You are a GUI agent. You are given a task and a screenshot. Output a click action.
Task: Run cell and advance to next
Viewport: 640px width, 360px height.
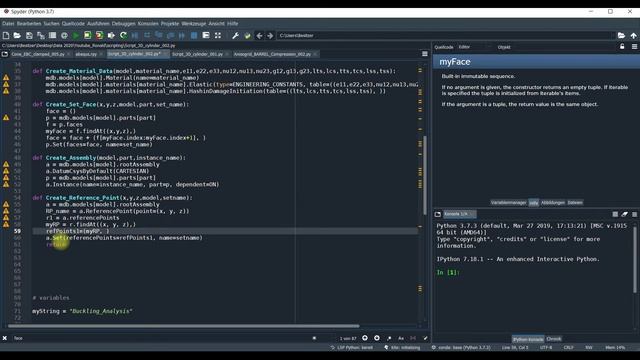(x=99, y=36)
